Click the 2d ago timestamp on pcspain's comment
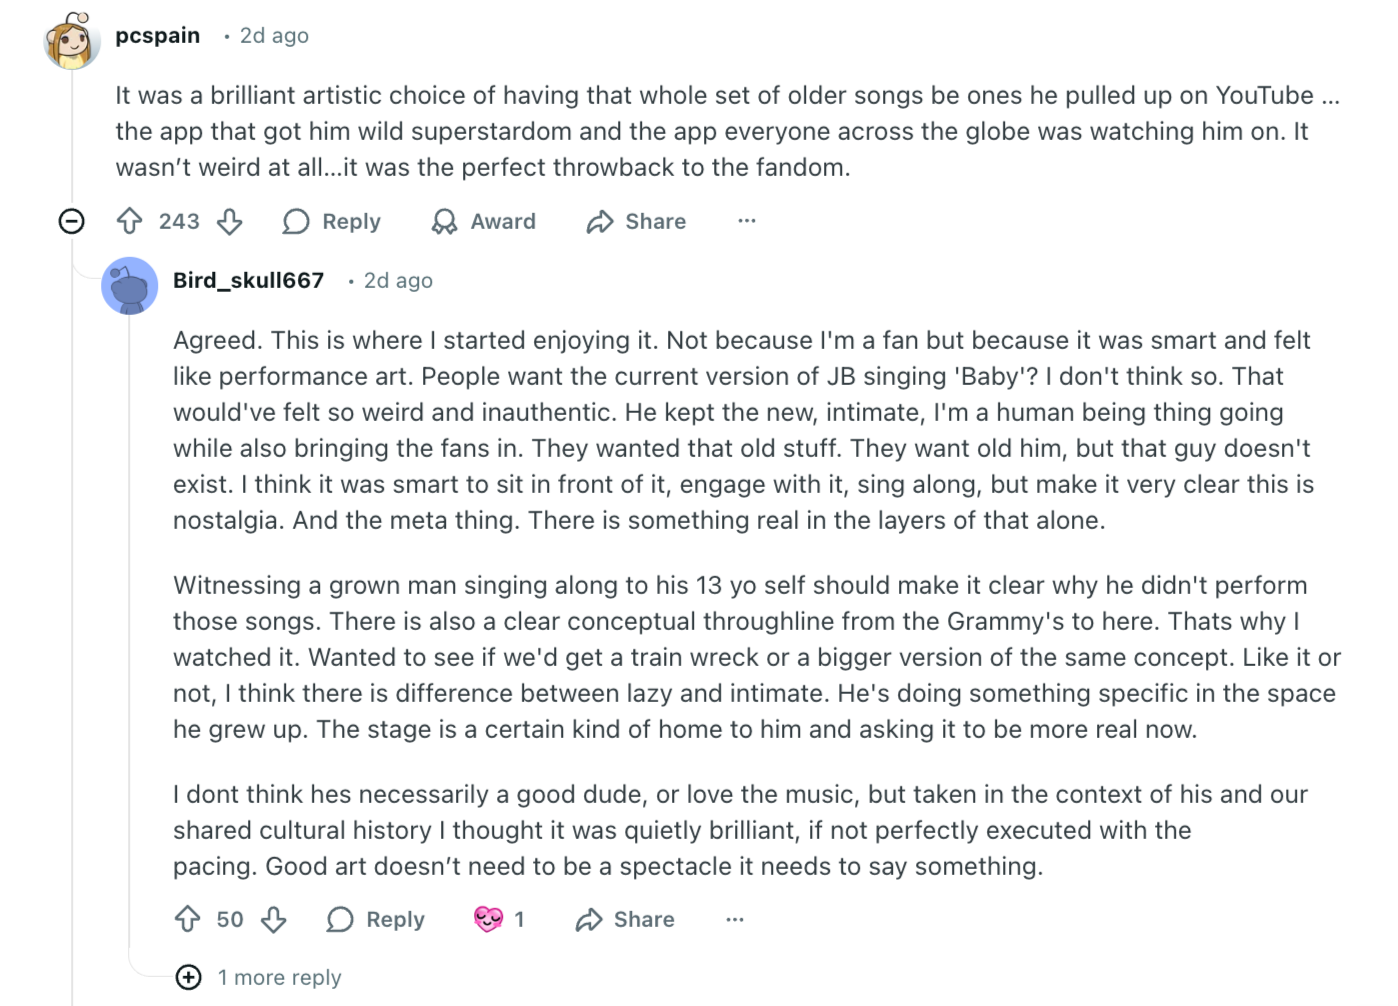This screenshot has height=1006, width=1398. pyautogui.click(x=274, y=36)
